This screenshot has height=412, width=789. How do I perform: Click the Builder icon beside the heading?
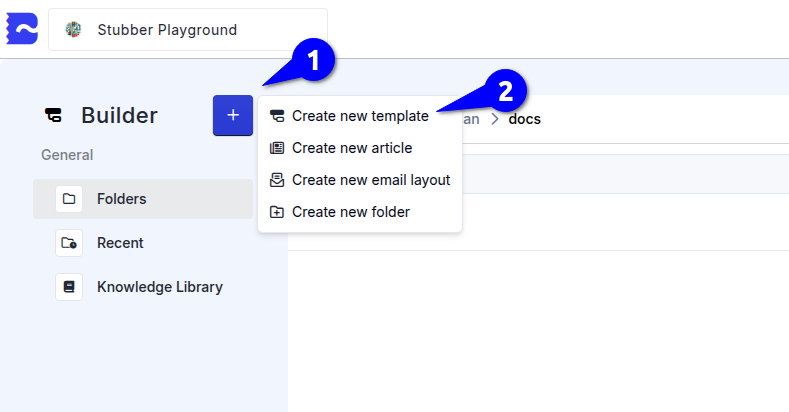click(x=54, y=116)
